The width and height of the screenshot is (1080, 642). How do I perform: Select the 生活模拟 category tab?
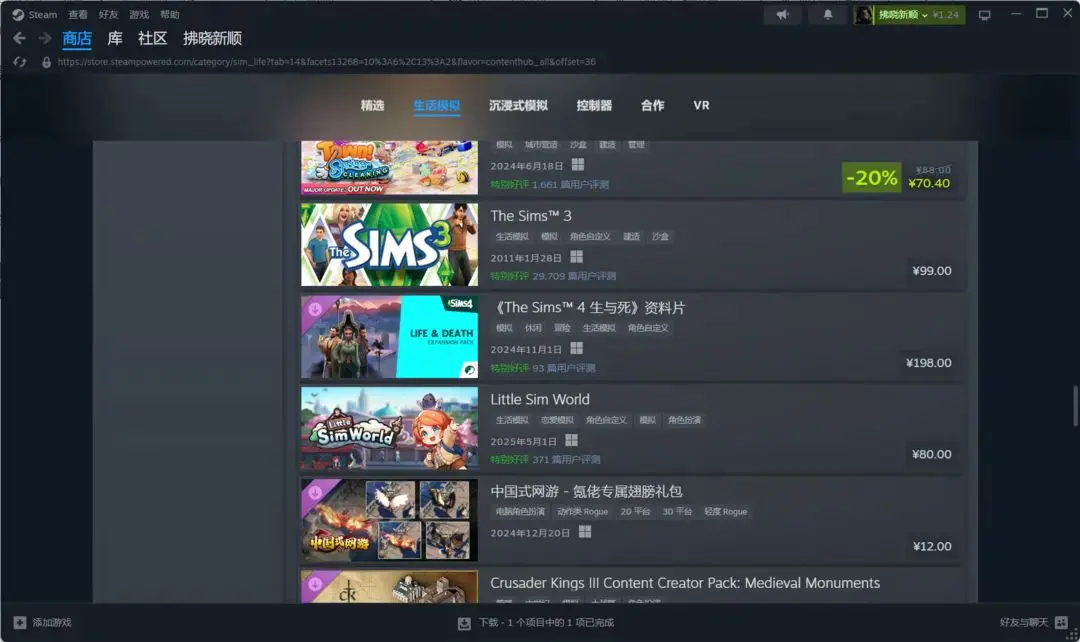click(437, 105)
